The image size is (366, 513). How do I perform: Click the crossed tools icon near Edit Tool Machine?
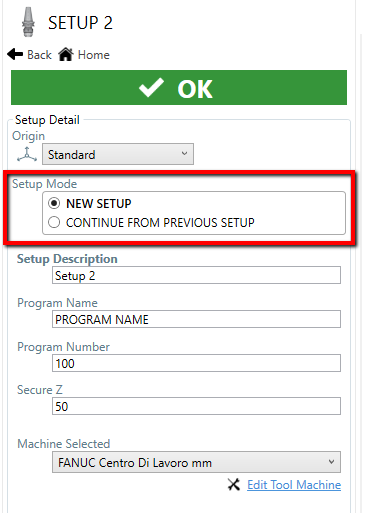pyautogui.click(x=234, y=484)
